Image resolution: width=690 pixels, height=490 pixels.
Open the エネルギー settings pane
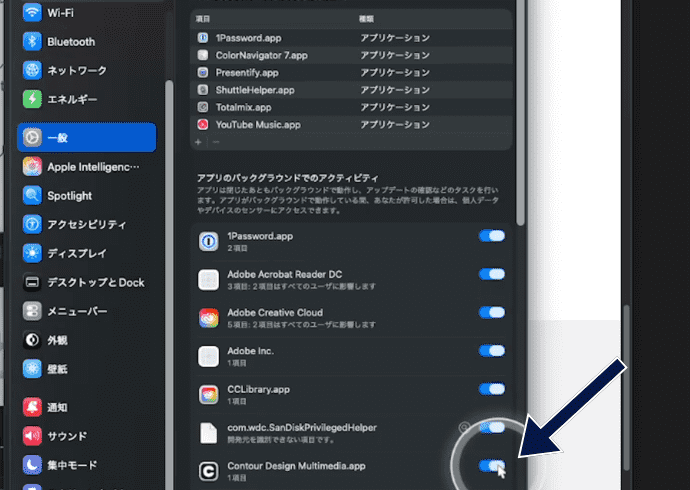(72, 100)
